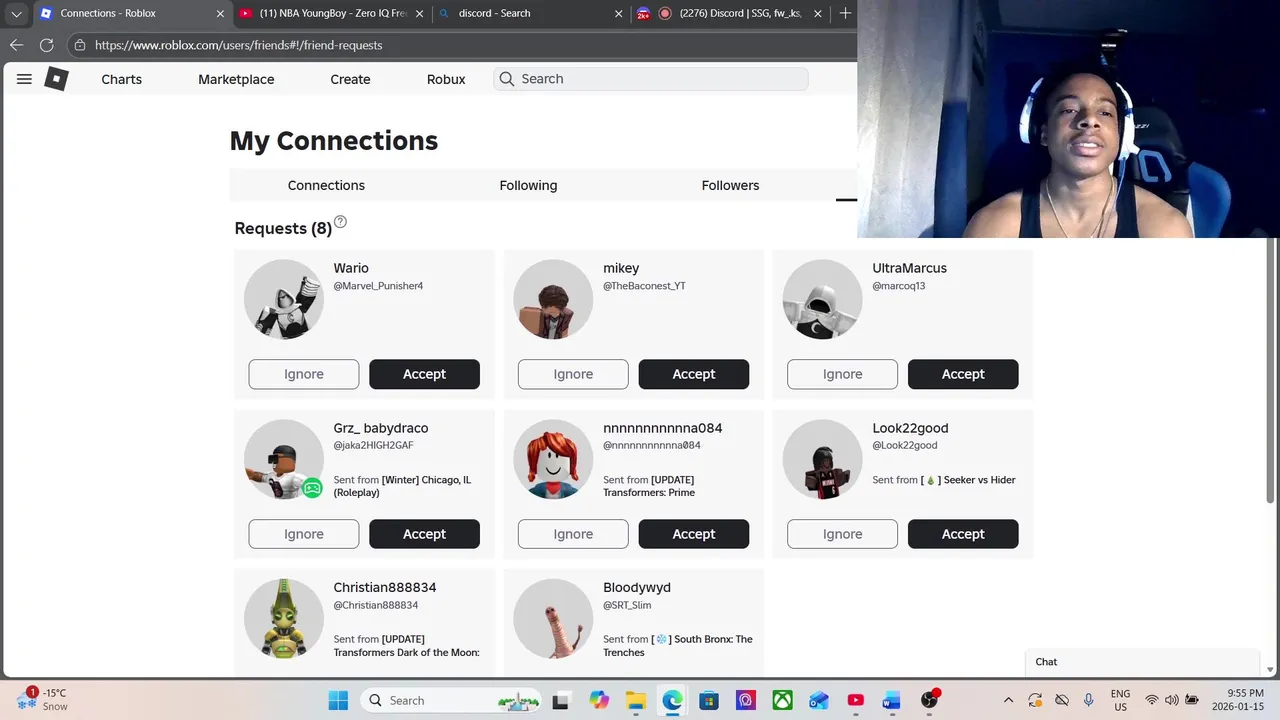1280x720 pixels.
Task: Open Microsoft Store from taskbar
Action: [708, 700]
